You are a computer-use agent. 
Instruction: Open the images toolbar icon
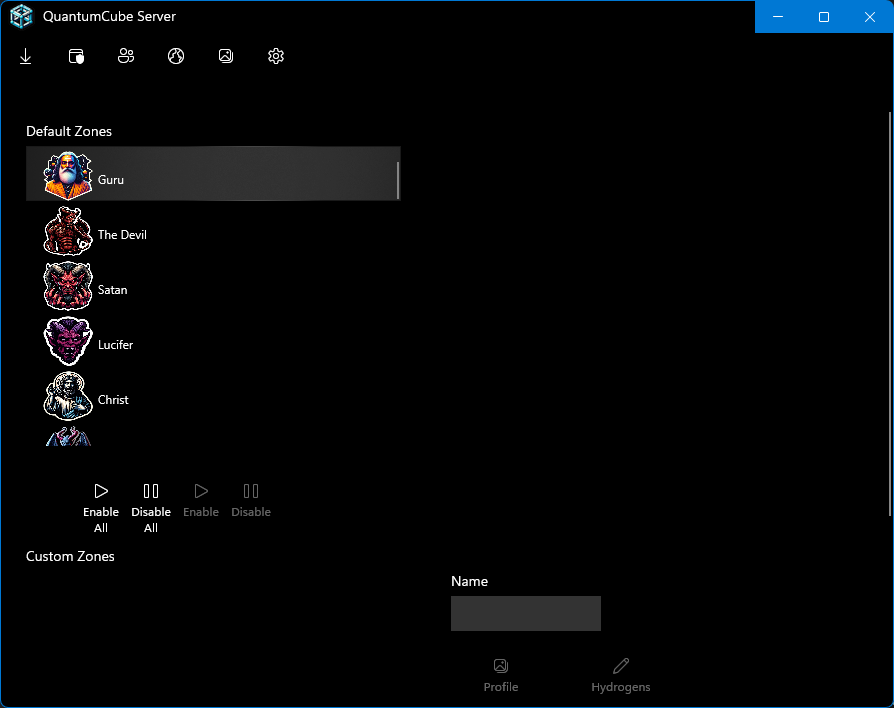click(226, 57)
